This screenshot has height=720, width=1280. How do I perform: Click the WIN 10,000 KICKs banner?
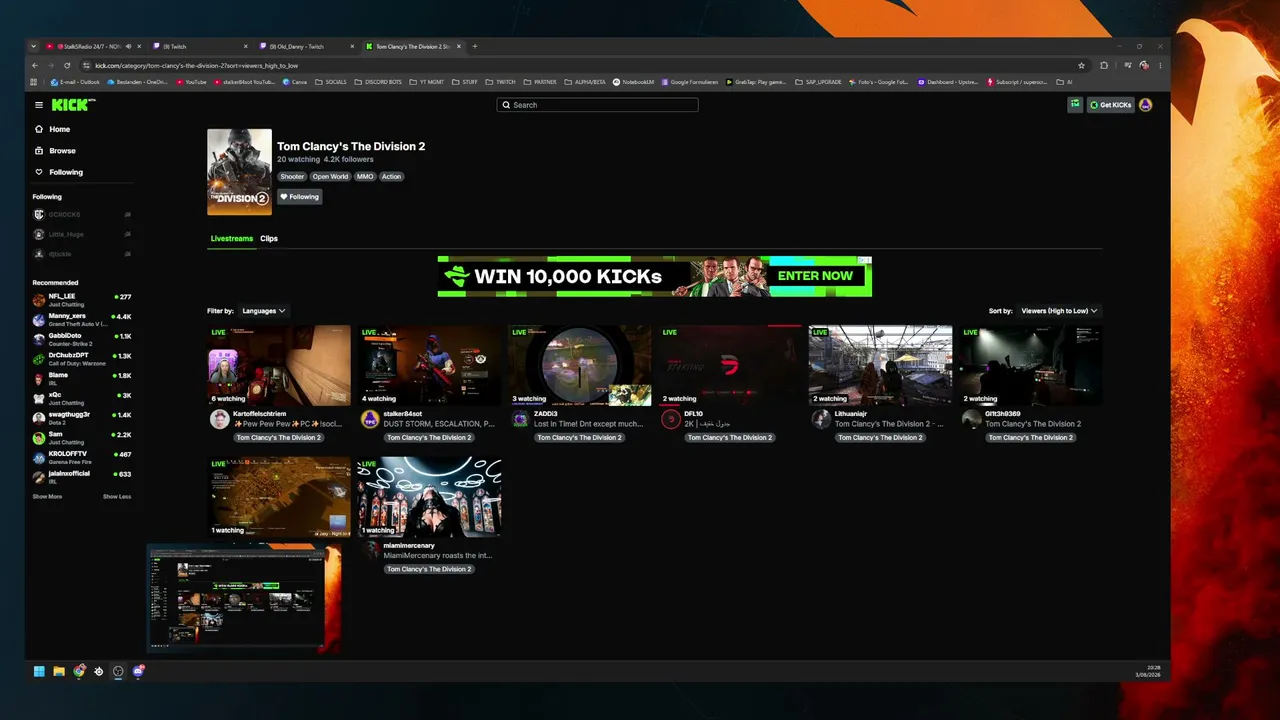pos(655,276)
